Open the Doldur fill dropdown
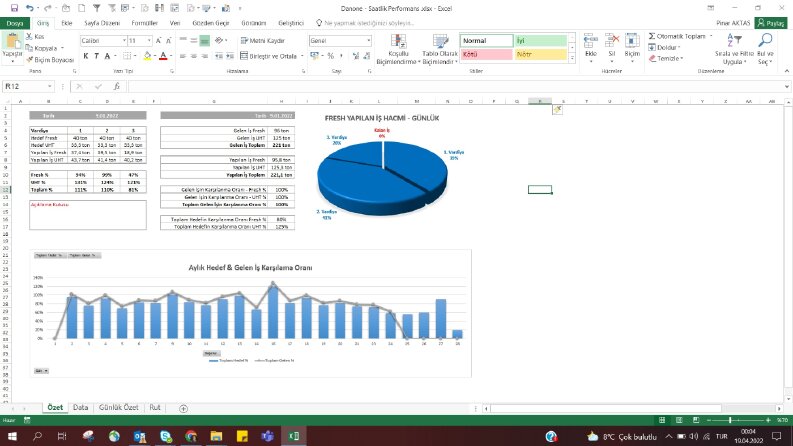793x446 pixels. click(x=665, y=48)
